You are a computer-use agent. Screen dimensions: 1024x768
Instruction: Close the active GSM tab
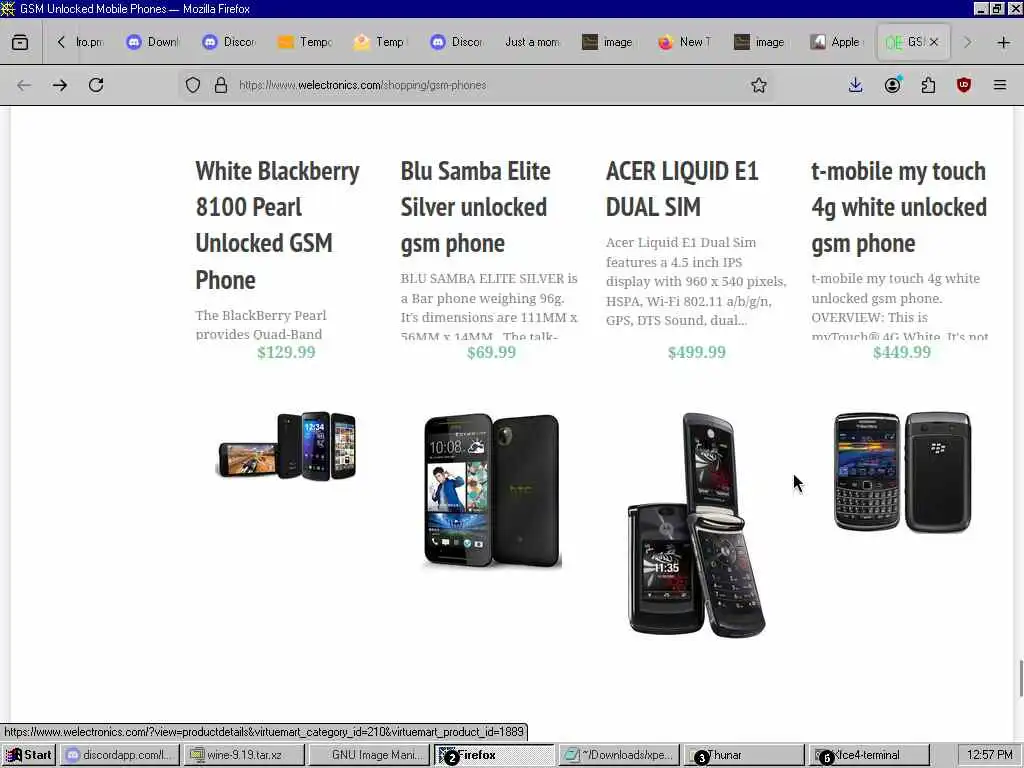(934, 42)
